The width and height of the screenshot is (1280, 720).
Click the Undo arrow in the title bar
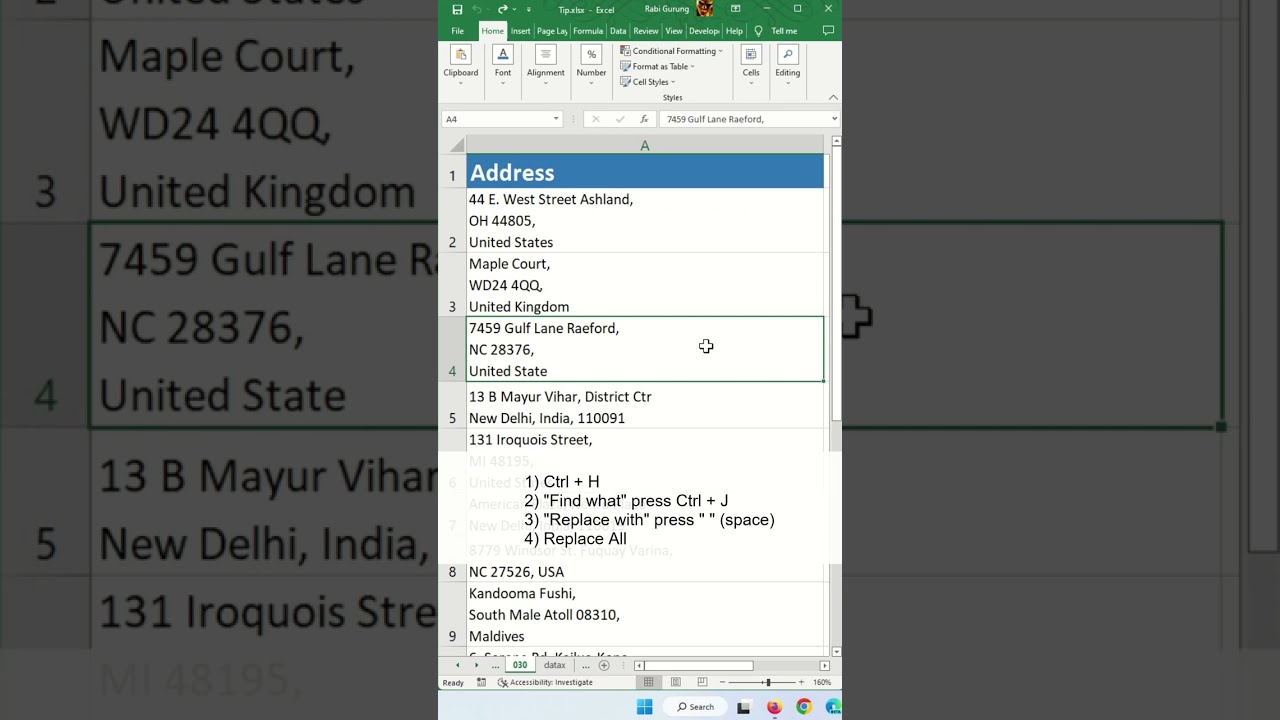[478, 9]
